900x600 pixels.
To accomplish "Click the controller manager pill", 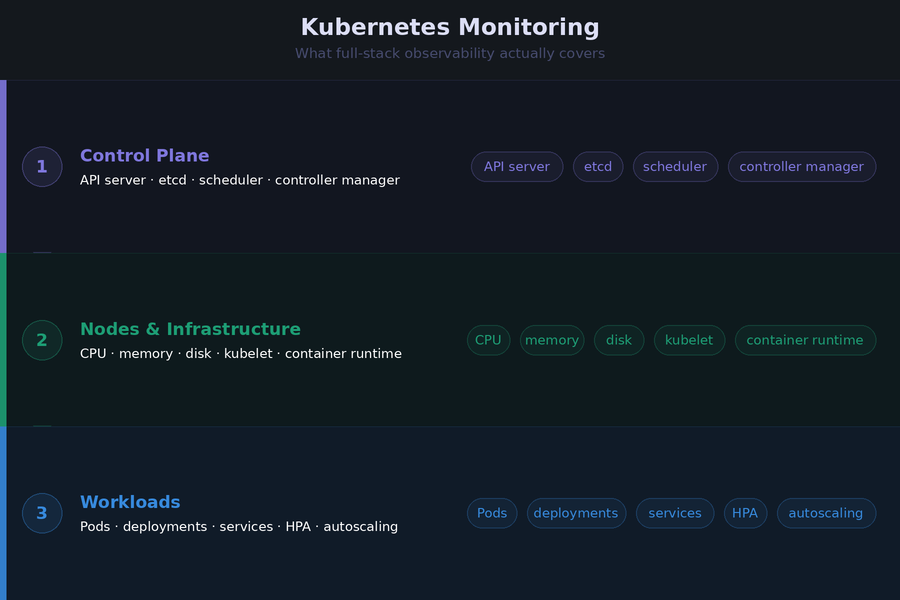I will tap(802, 167).
